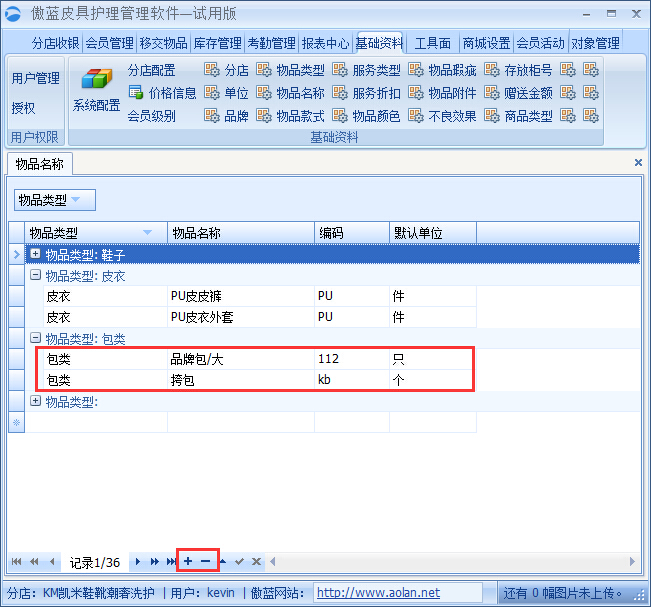This screenshot has width=651, height=607.
Task: Collapse the 物品类型: 包类 group
Action: 36,339
